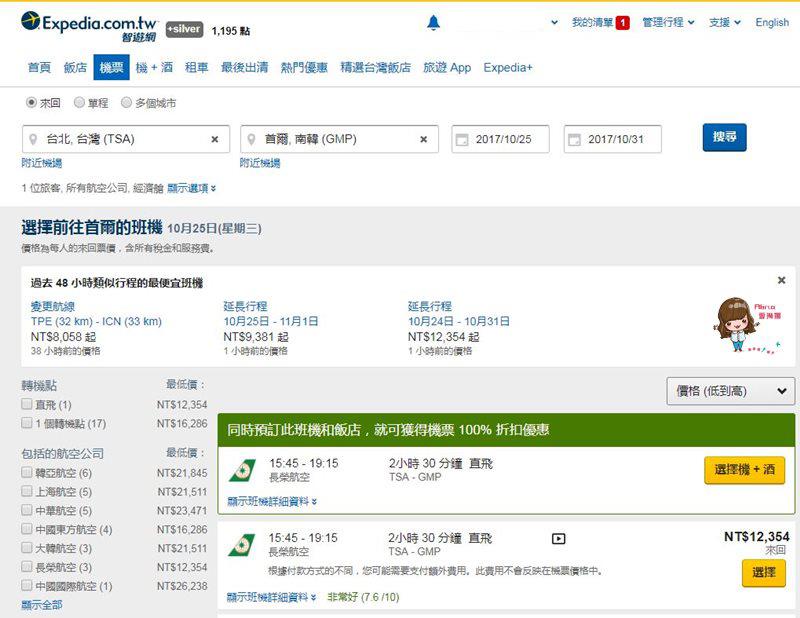Click 附近機場 under the origin field
Image resolution: width=800 pixels, height=618 pixels.
pyautogui.click(x=42, y=163)
